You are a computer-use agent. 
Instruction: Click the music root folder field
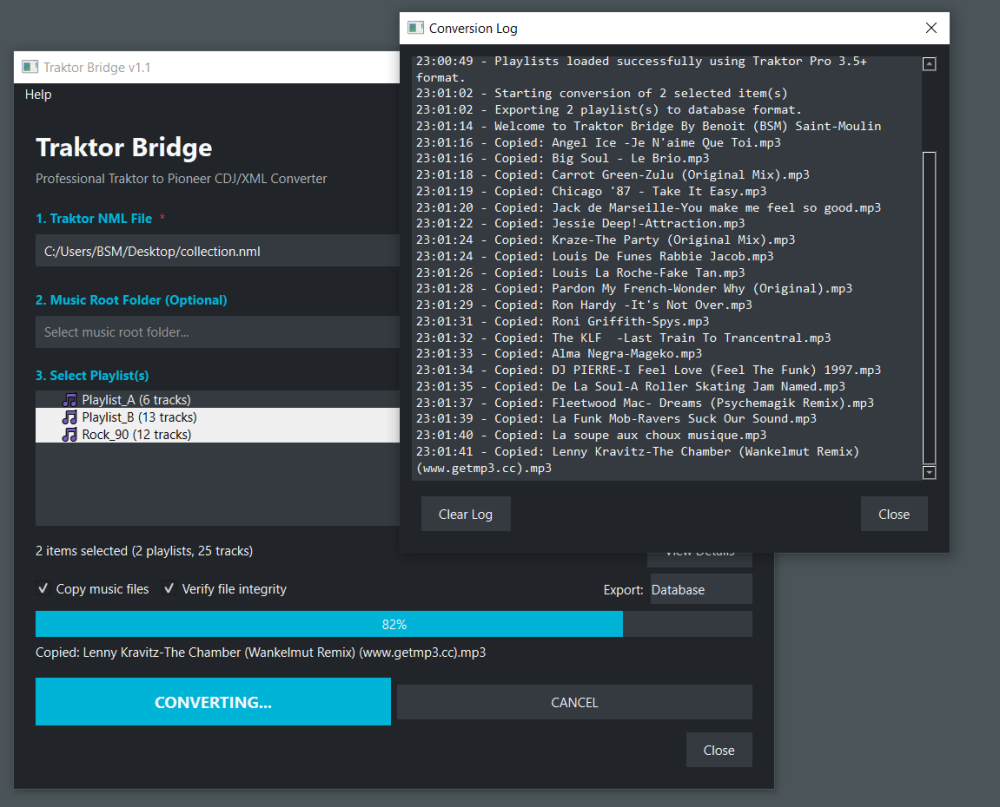click(x=217, y=332)
